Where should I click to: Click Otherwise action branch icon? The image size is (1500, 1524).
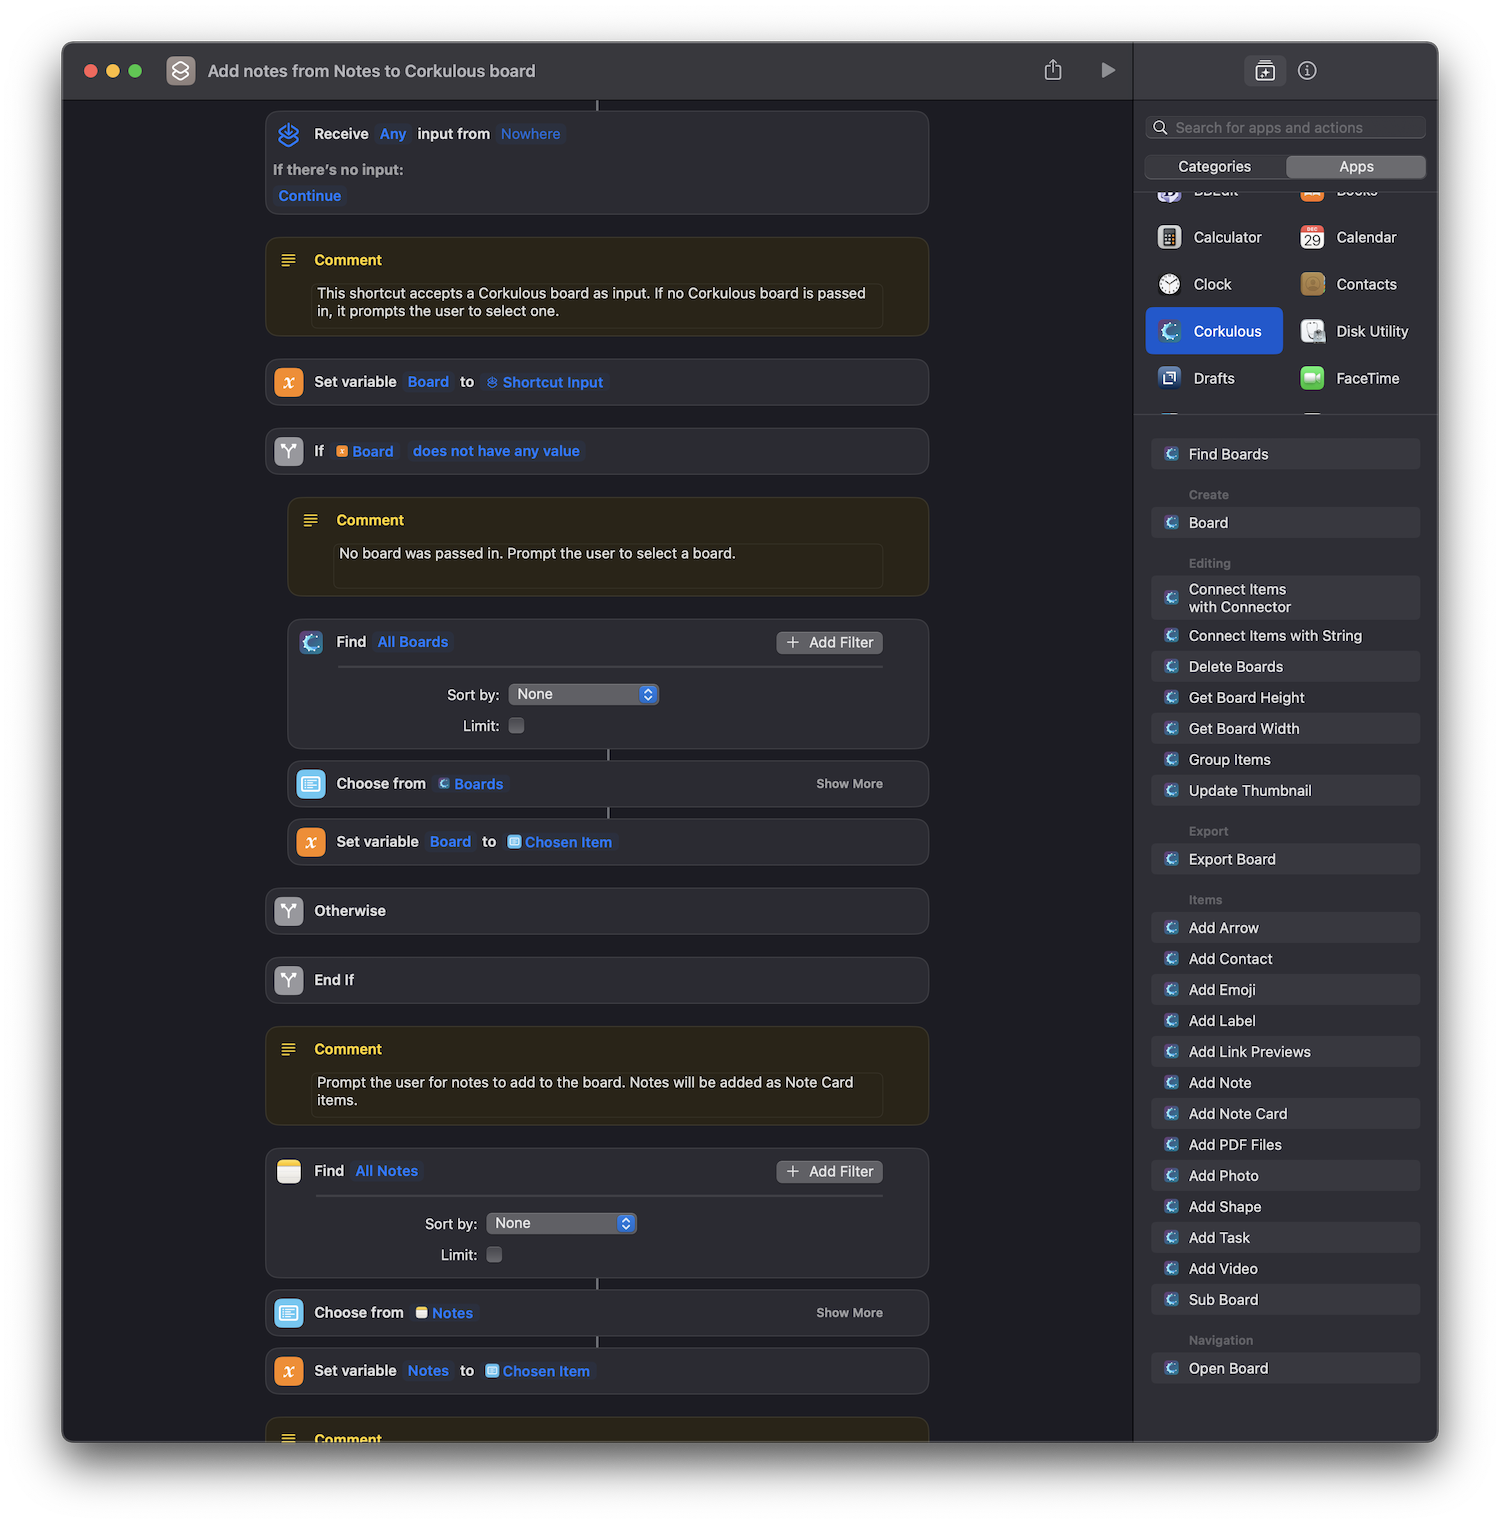(289, 911)
